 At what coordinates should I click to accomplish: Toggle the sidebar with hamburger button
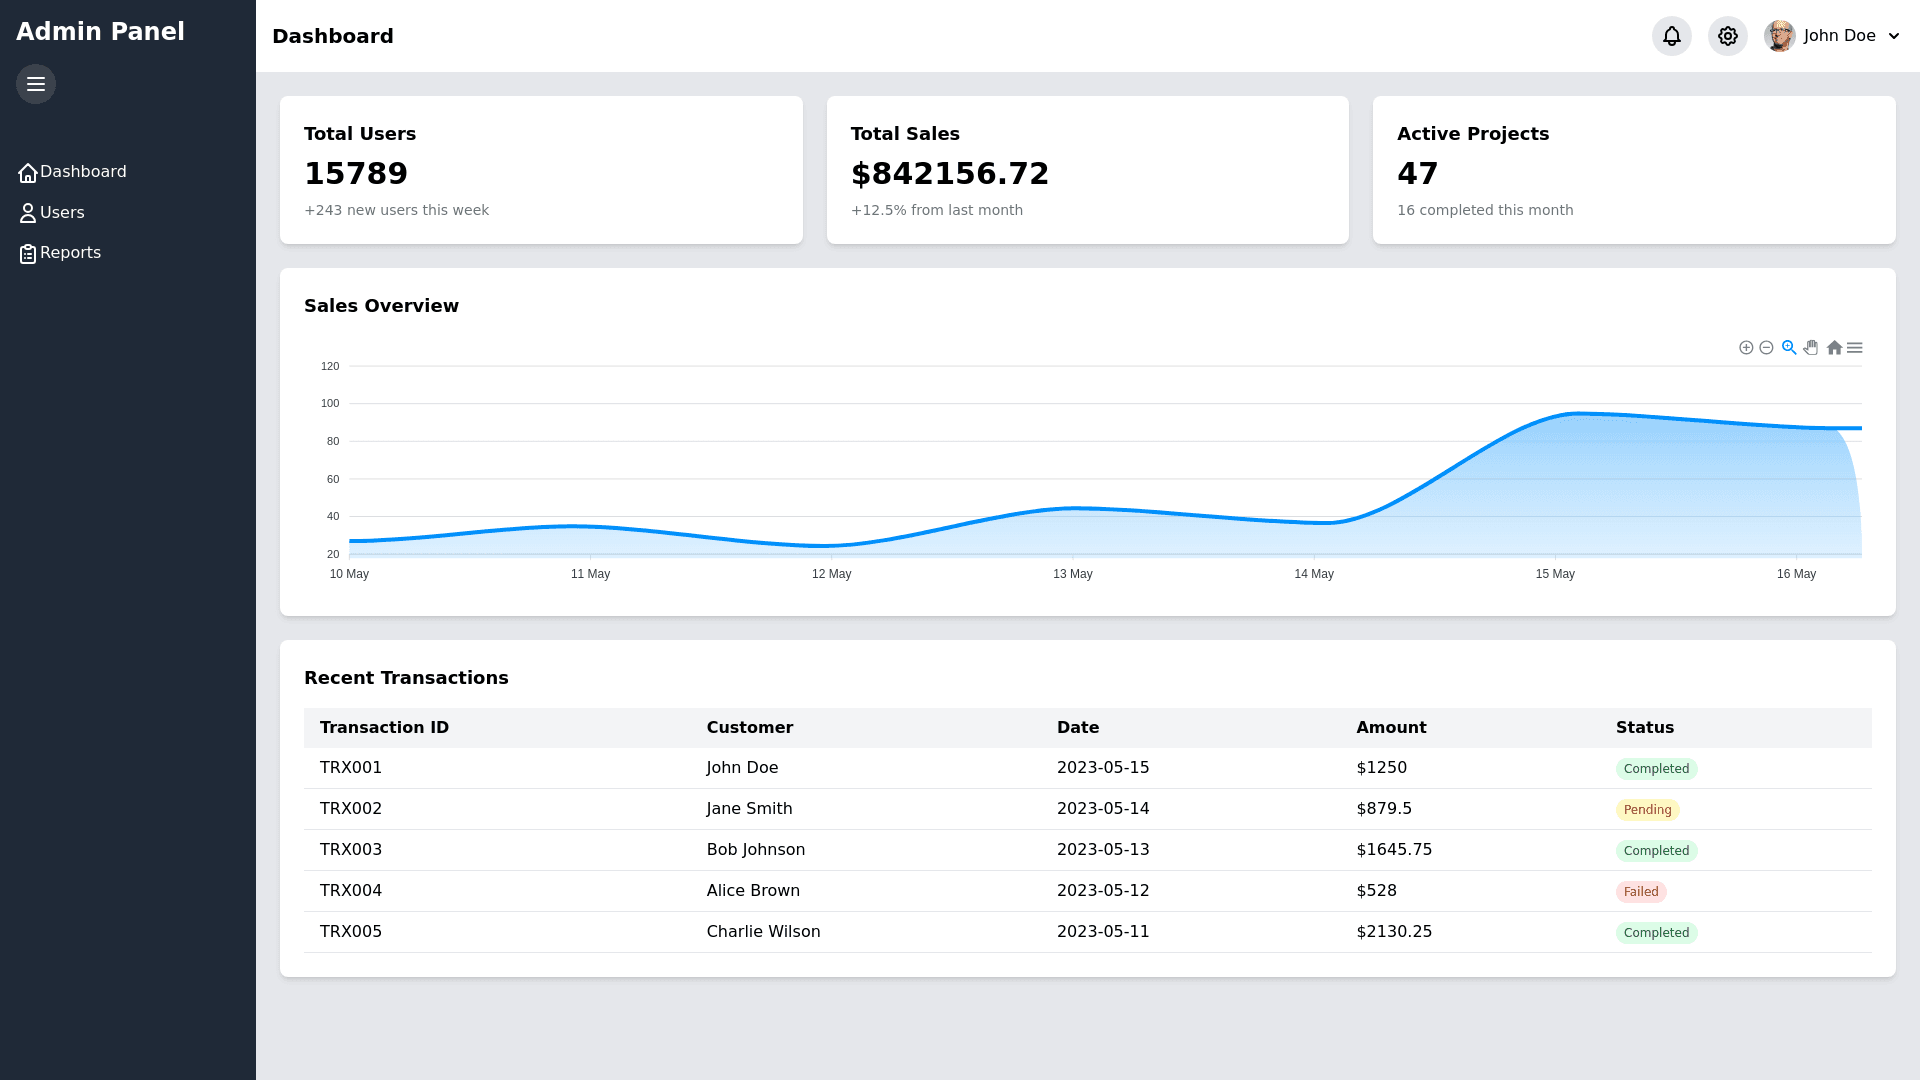coord(36,84)
